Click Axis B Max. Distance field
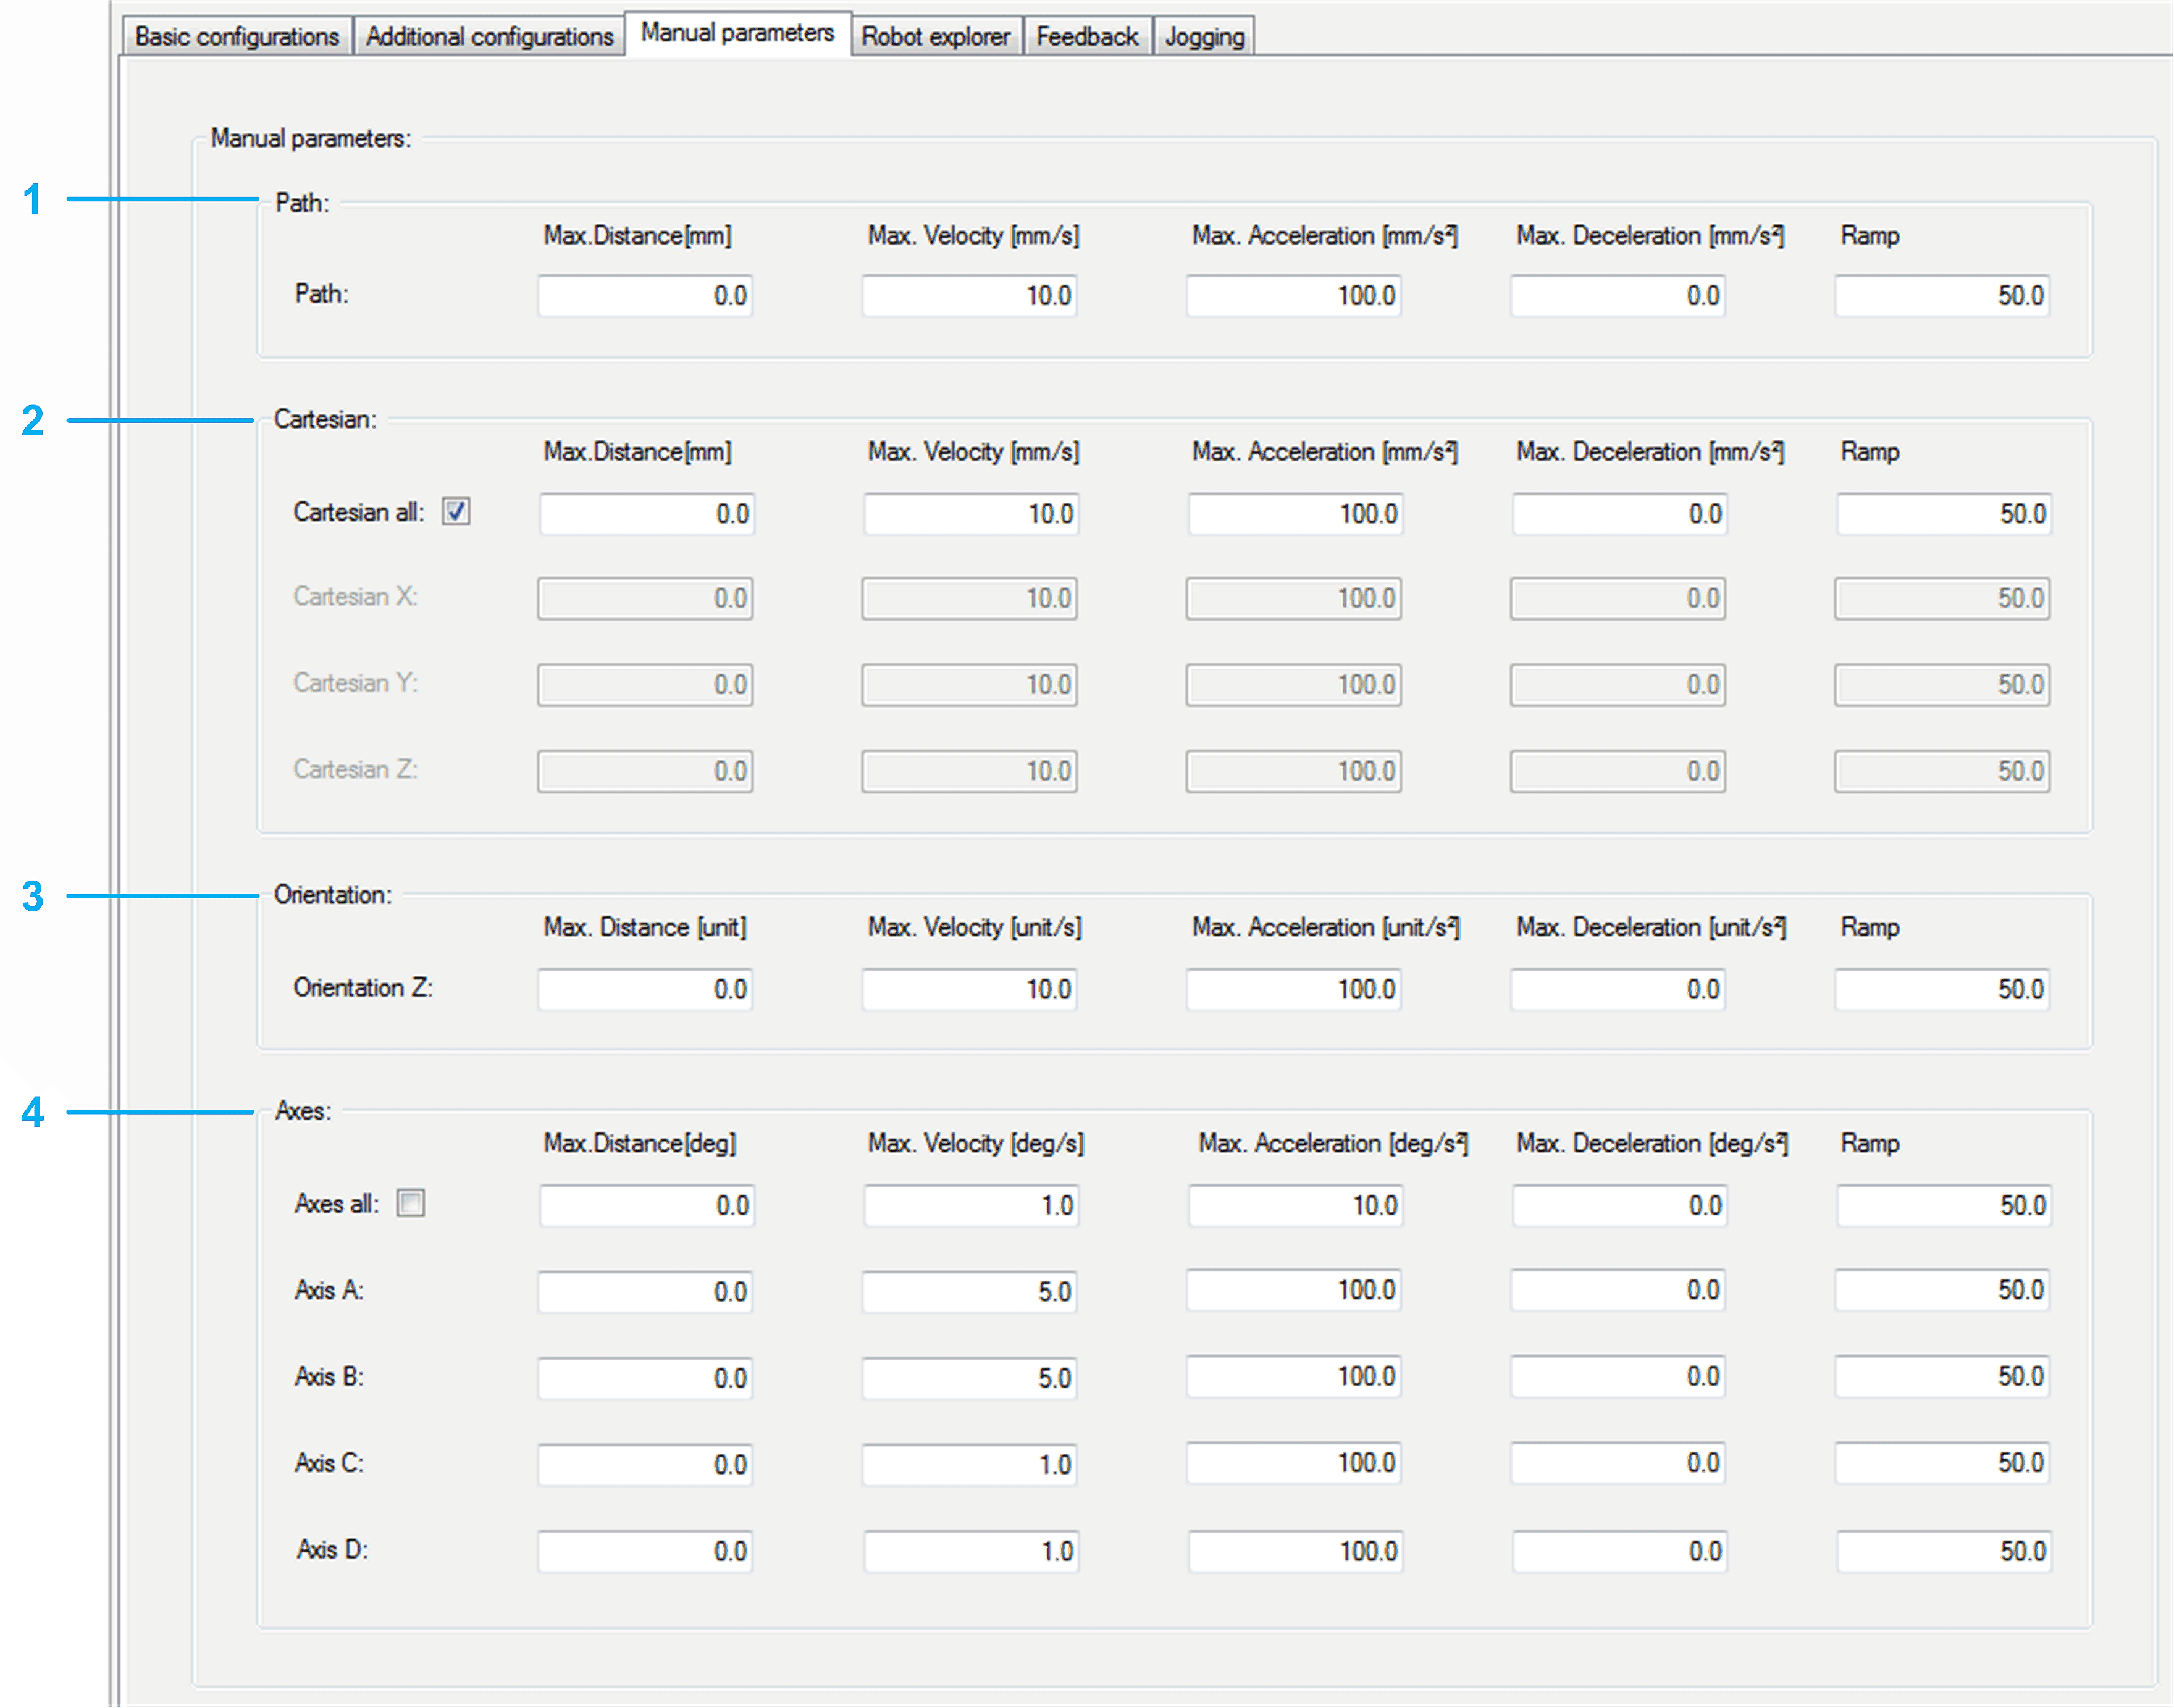The height and width of the screenshot is (1708, 2174). (x=645, y=1378)
